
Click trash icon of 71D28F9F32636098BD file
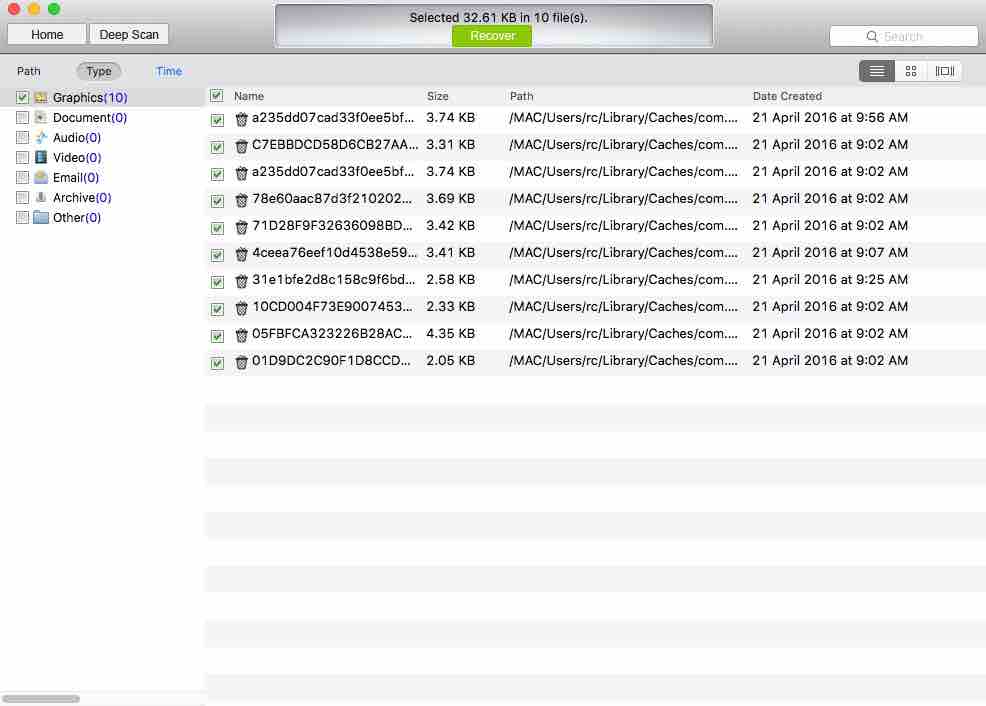point(241,227)
